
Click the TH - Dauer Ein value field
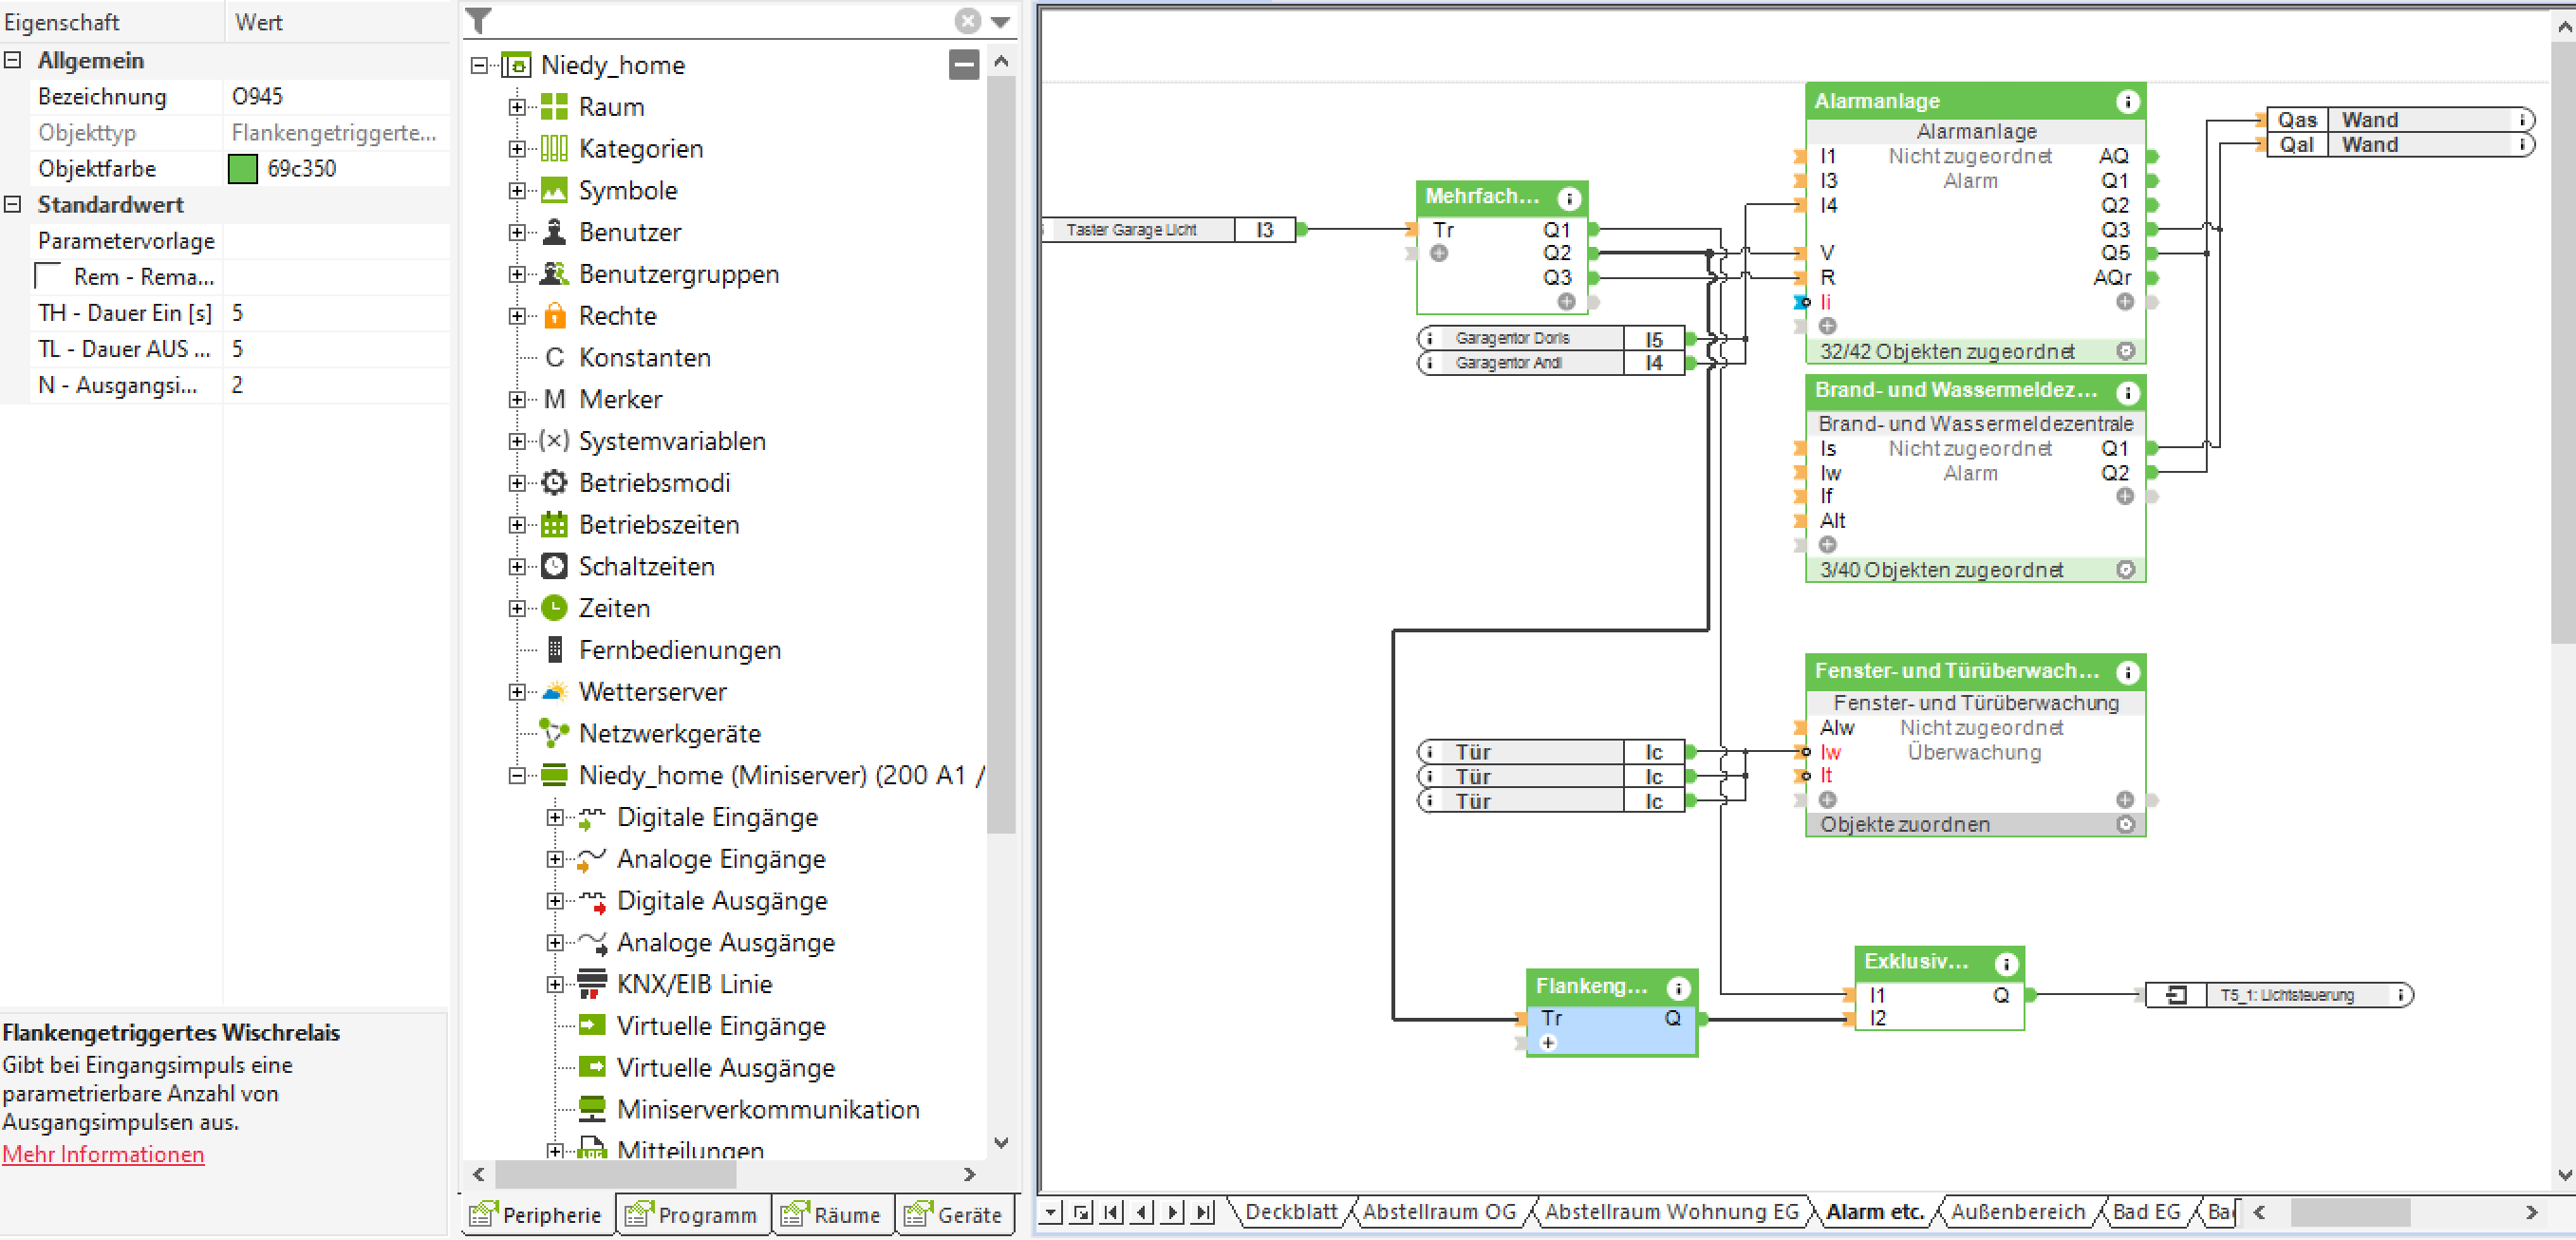coord(335,313)
